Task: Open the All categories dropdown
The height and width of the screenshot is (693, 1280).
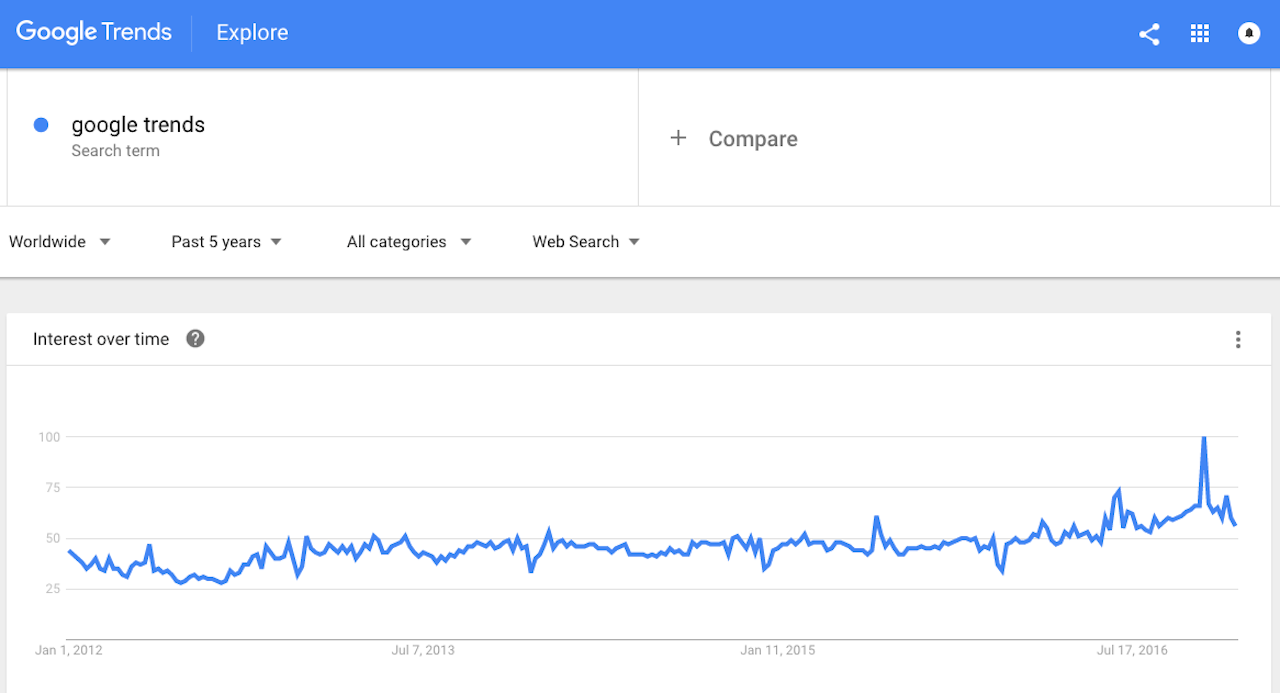Action: pyautogui.click(x=408, y=241)
